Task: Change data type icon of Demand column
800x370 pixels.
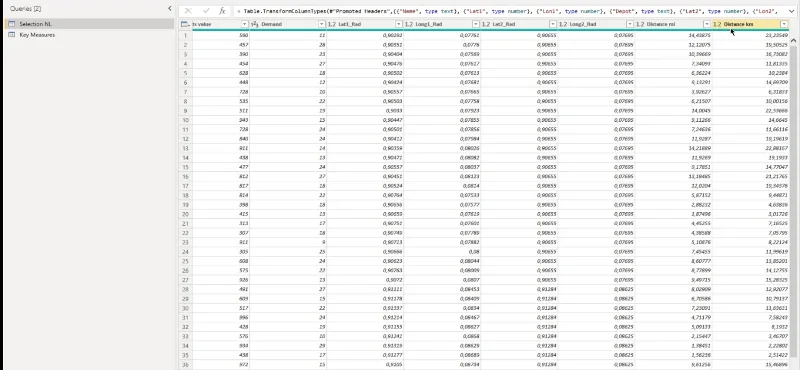Action: pos(255,24)
